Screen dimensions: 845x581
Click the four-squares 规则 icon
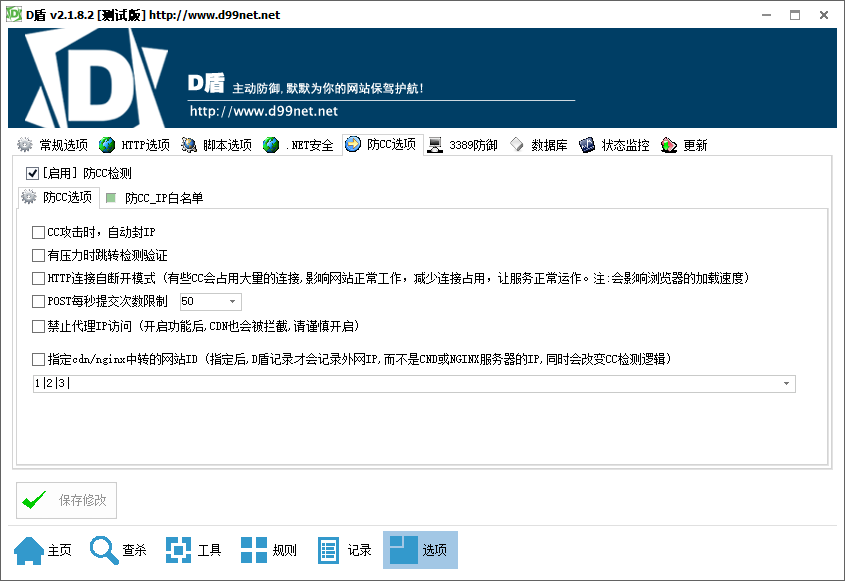click(x=254, y=550)
